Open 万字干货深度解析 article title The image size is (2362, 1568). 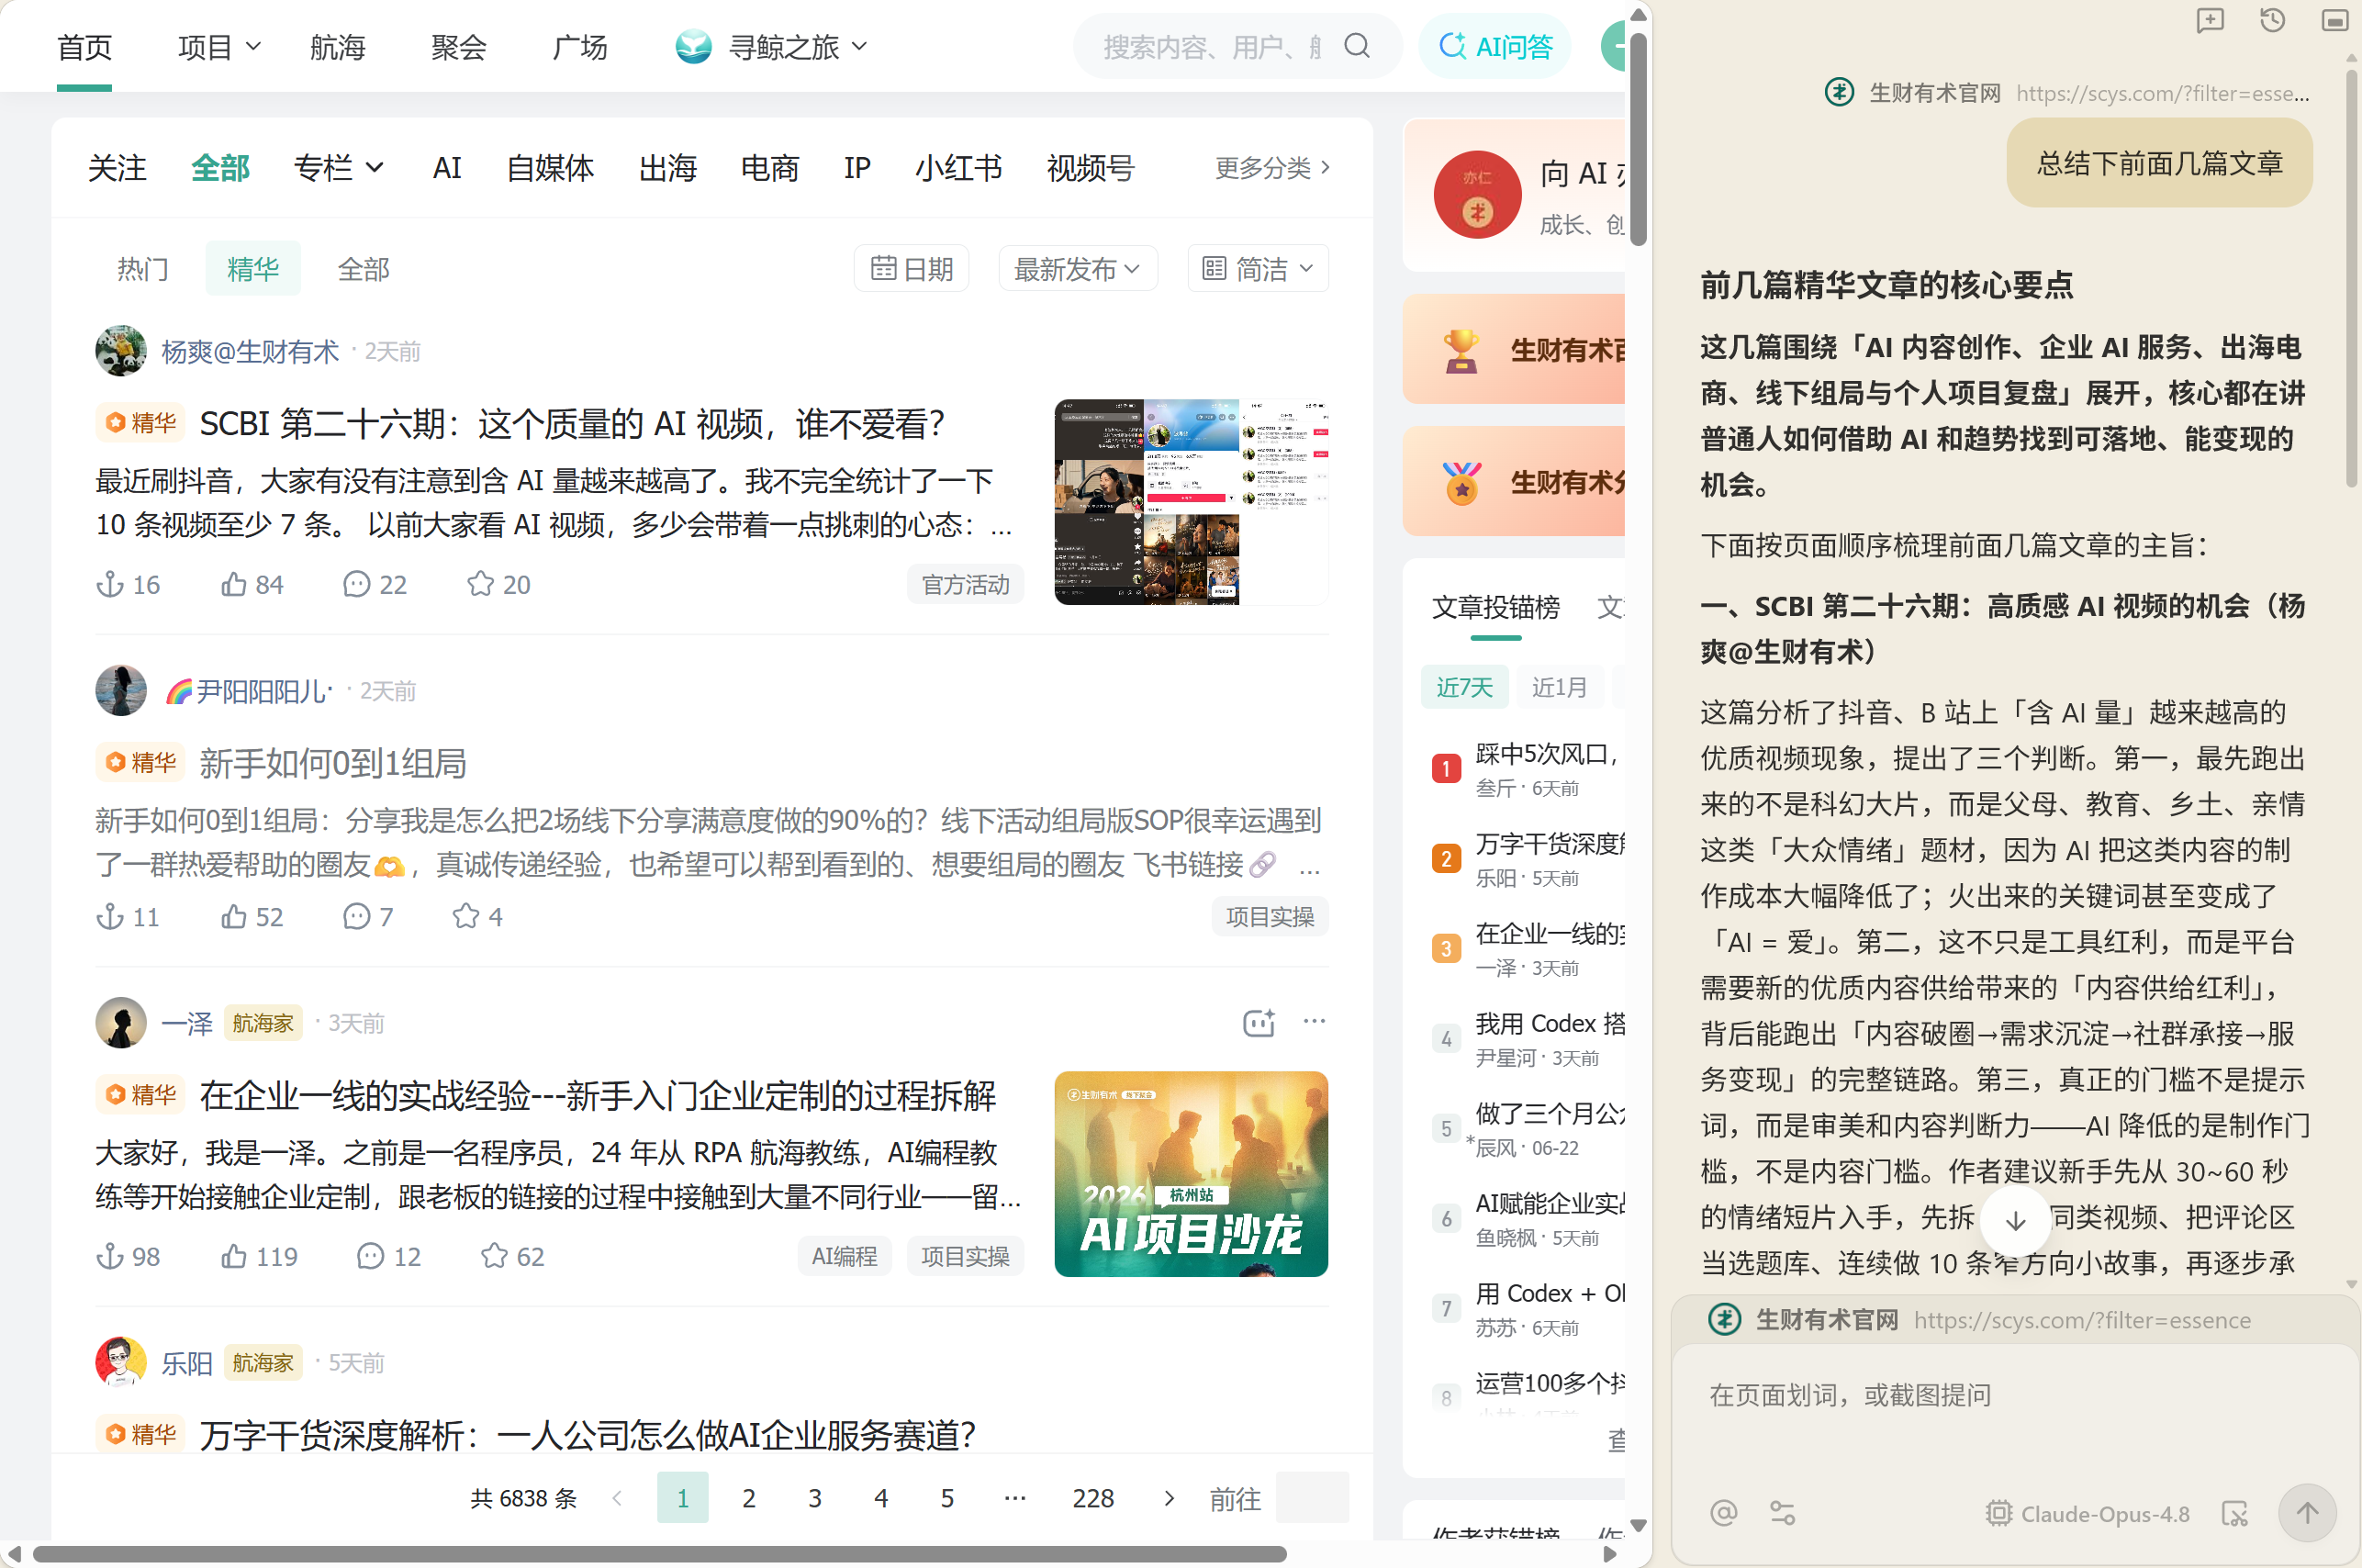pos(587,1435)
